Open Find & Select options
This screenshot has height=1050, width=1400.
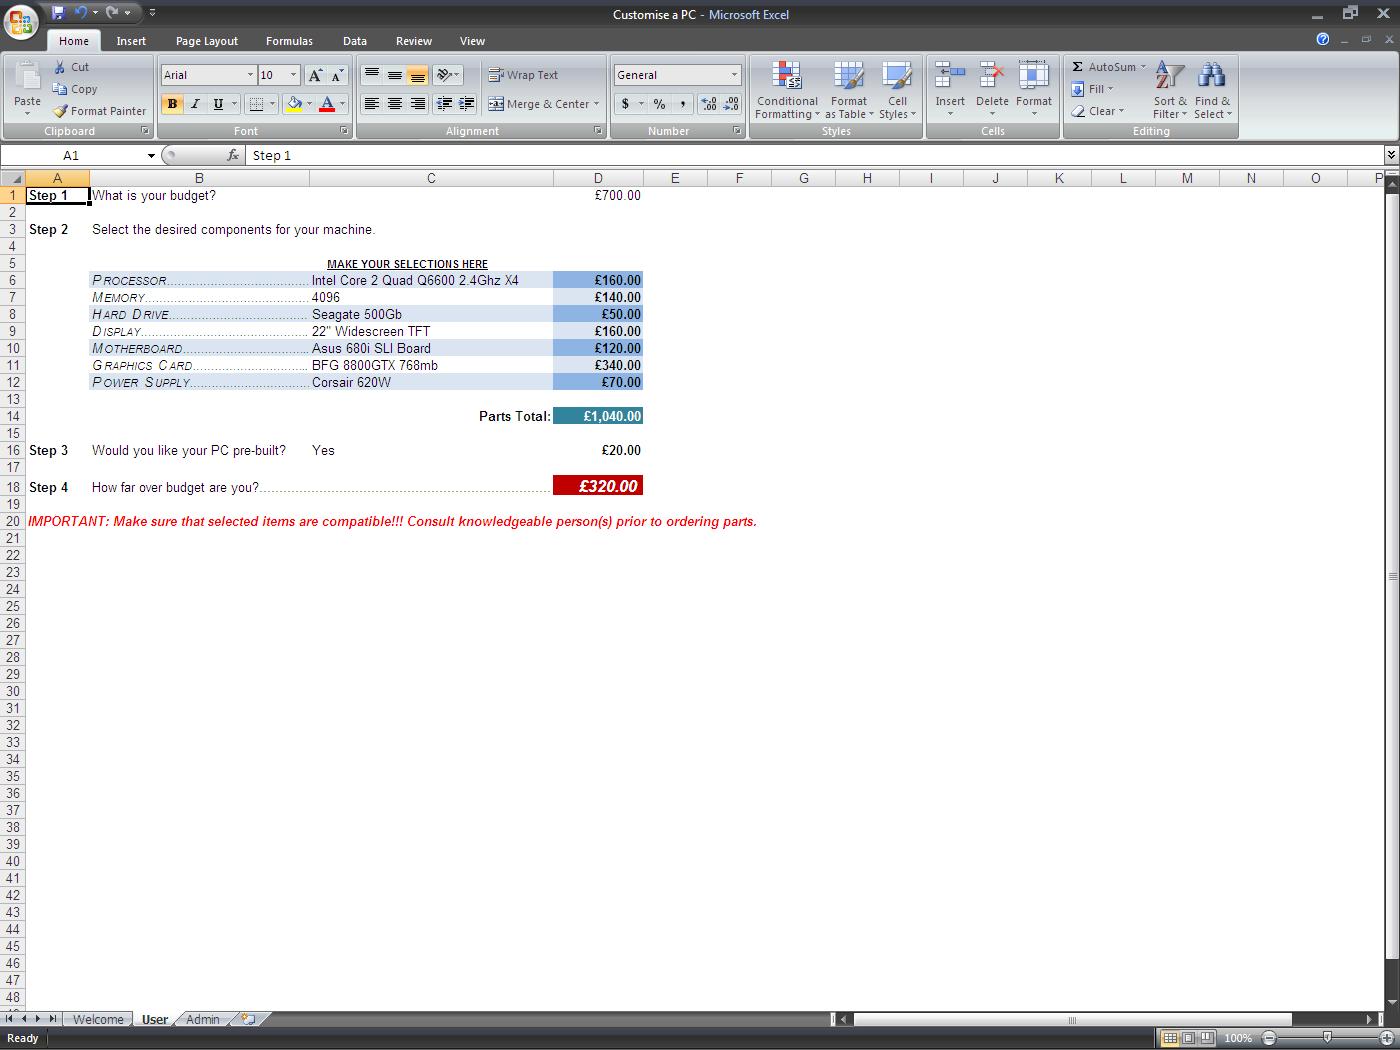(x=1212, y=90)
